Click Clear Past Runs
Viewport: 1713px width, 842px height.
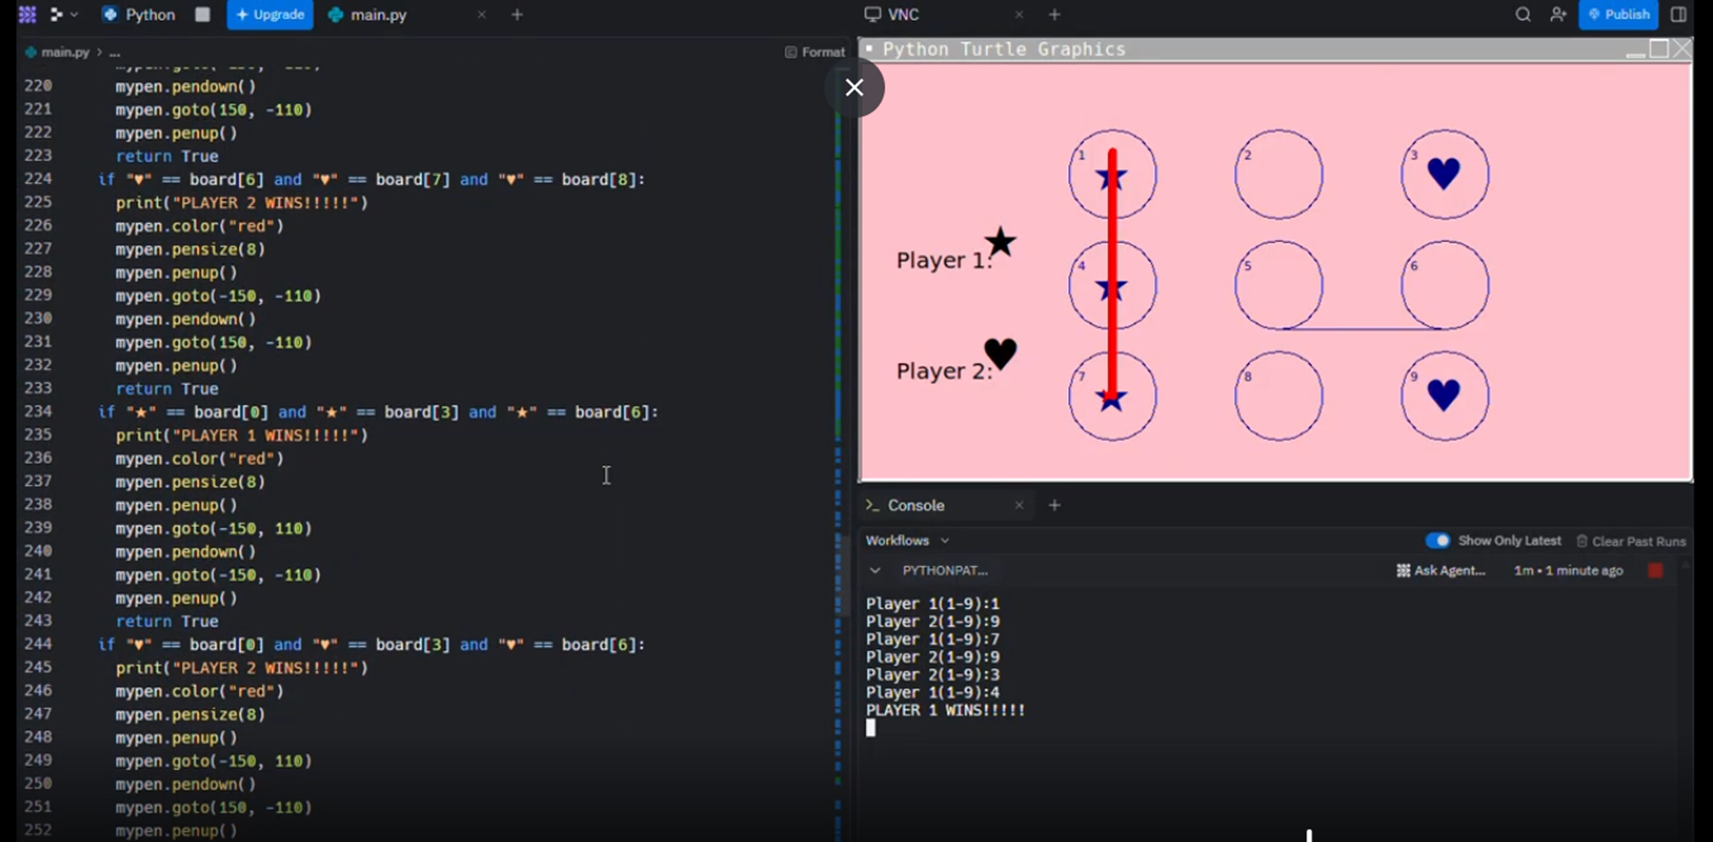1631,541
